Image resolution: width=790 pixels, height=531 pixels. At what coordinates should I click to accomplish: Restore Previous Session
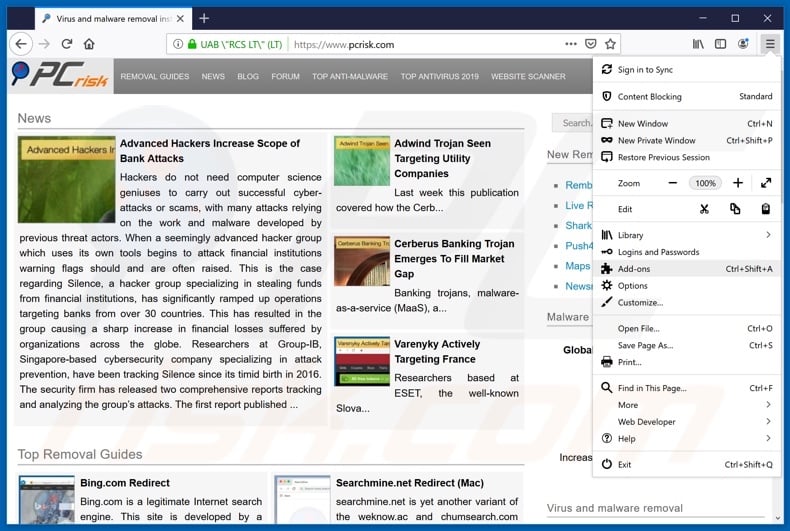tap(687, 157)
